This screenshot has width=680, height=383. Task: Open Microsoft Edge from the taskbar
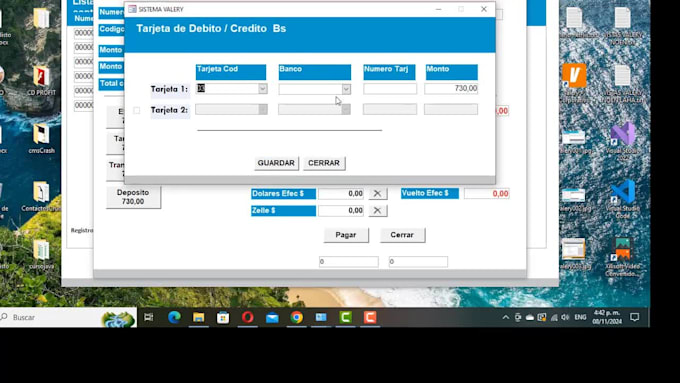[174, 317]
